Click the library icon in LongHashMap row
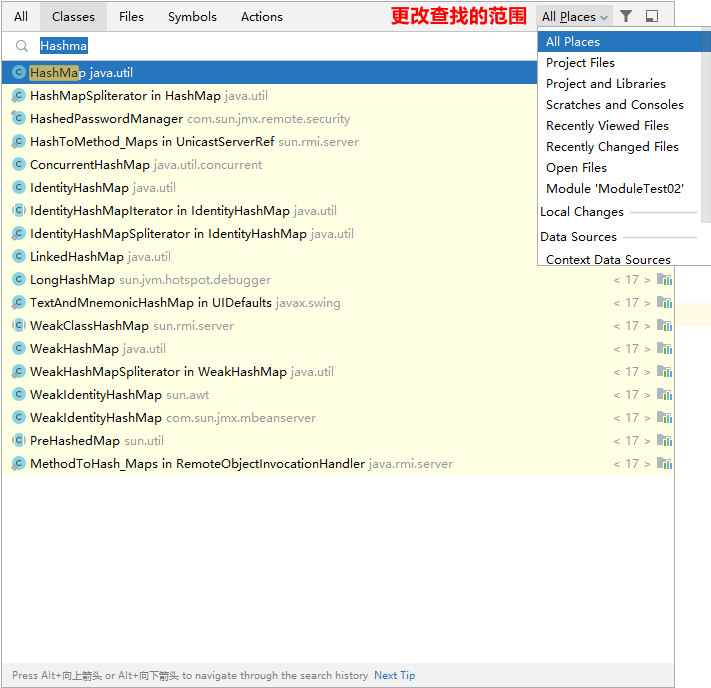Image resolution: width=711 pixels, height=688 pixels. pyautogui.click(x=664, y=279)
